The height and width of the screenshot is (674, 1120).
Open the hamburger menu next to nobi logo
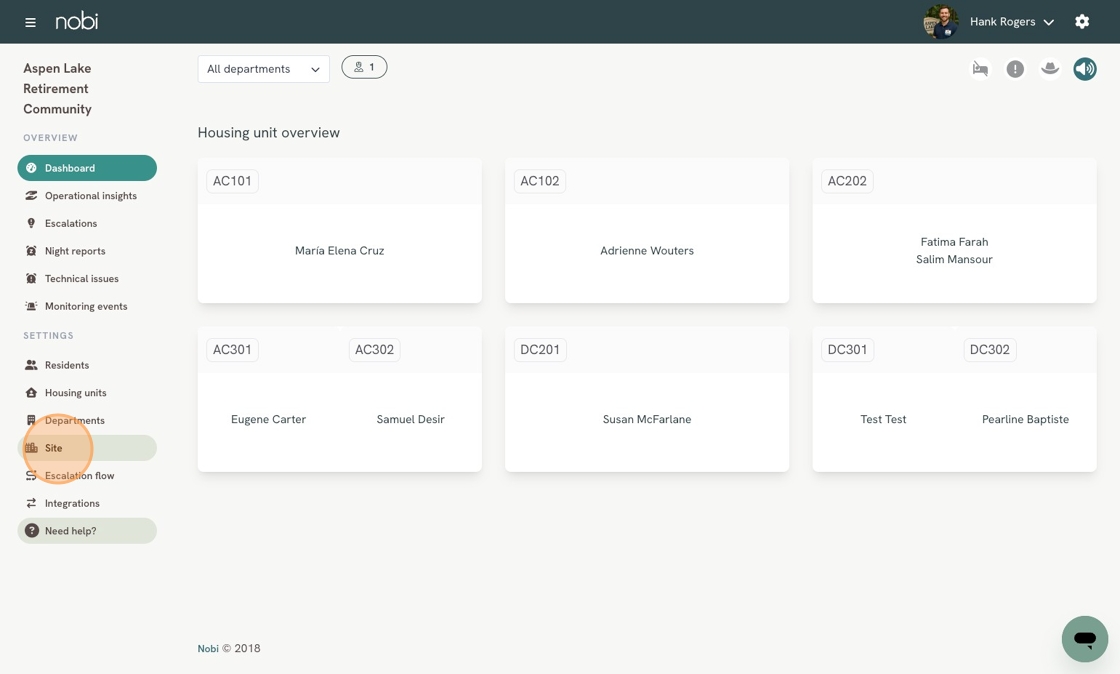click(x=30, y=22)
